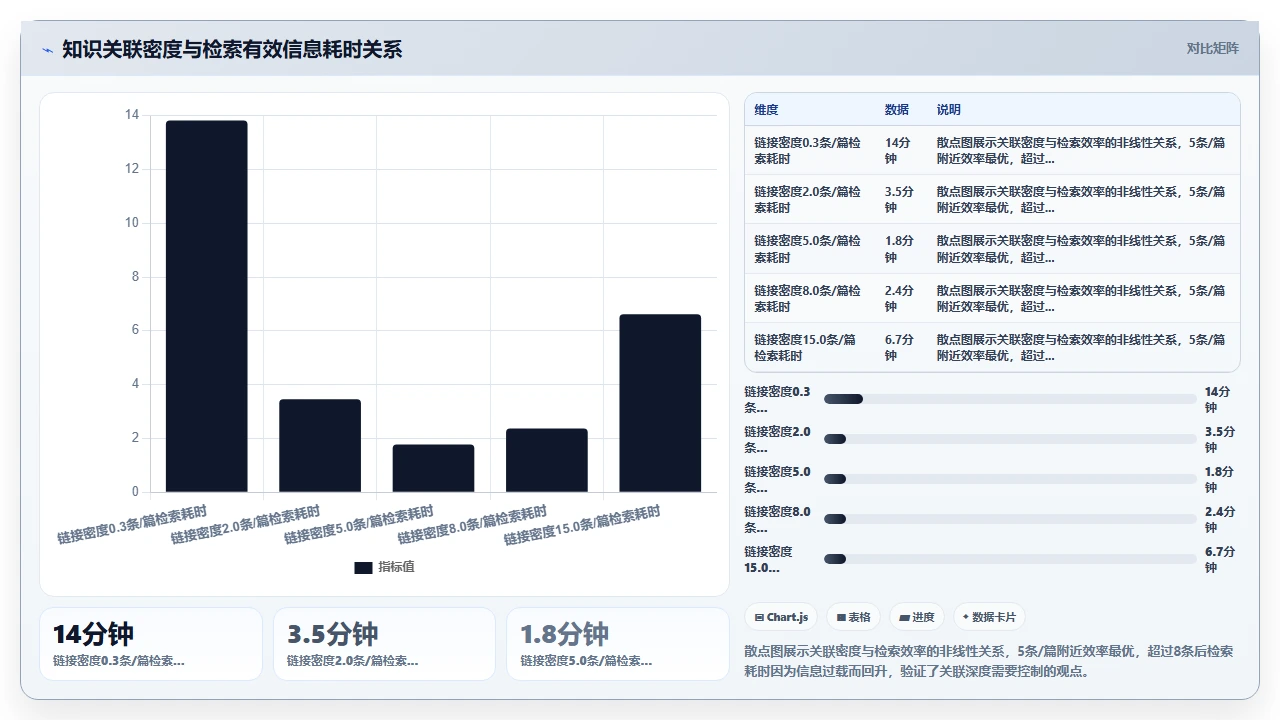
Task: Click the progress bar for 链接密度15.0
Action: click(1010, 559)
